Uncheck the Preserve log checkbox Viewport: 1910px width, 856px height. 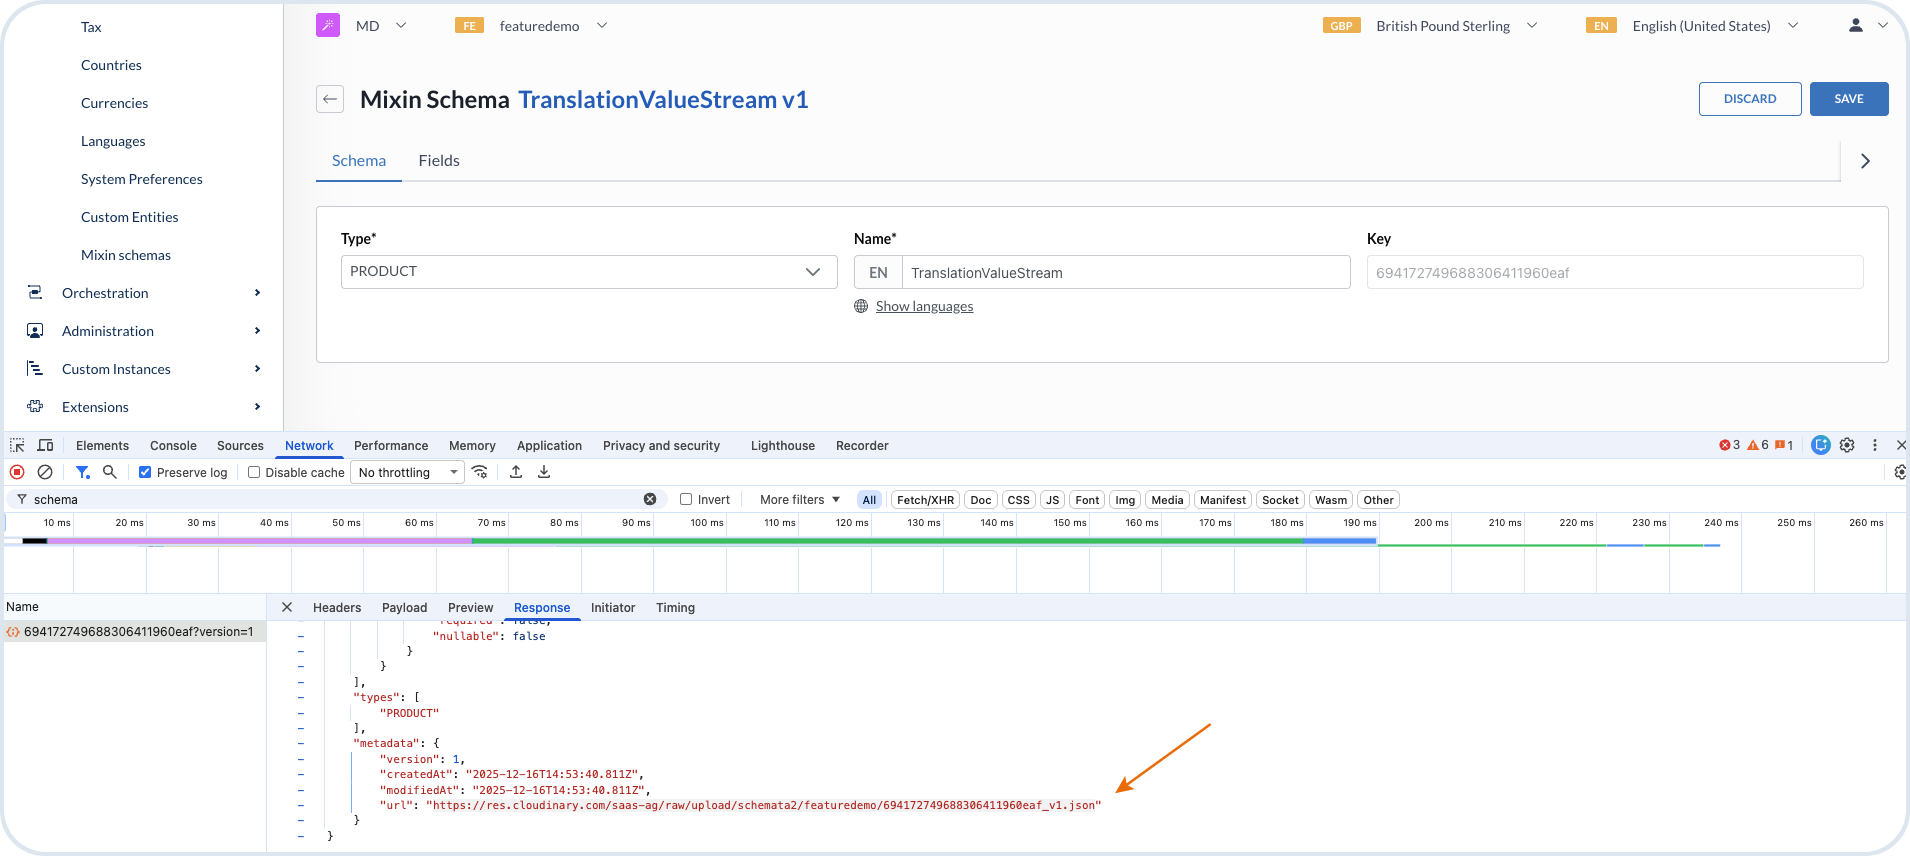click(145, 472)
